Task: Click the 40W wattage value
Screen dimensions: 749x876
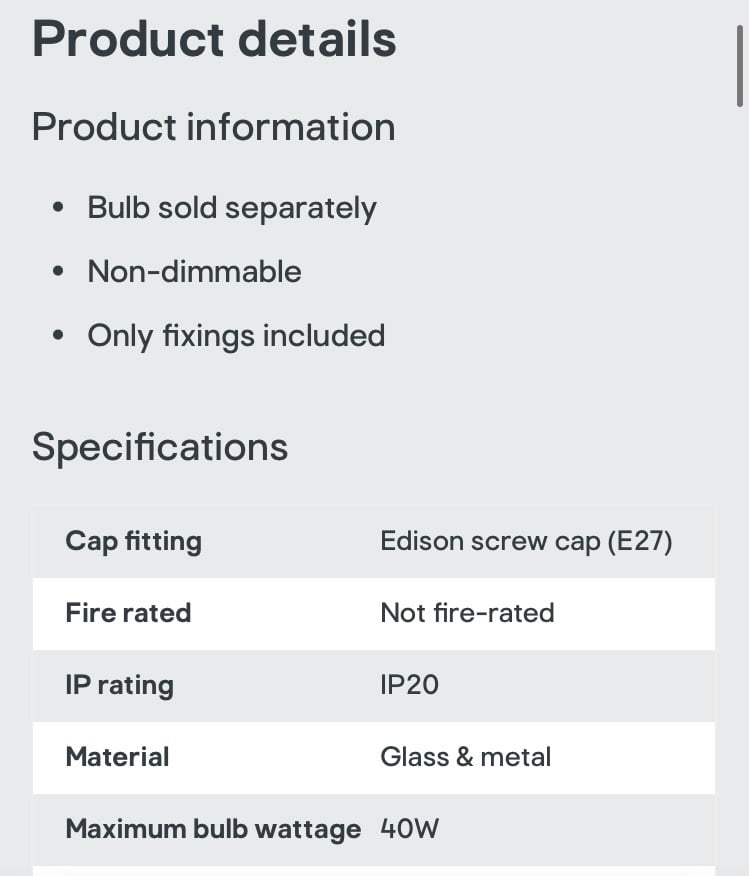Action: (409, 829)
